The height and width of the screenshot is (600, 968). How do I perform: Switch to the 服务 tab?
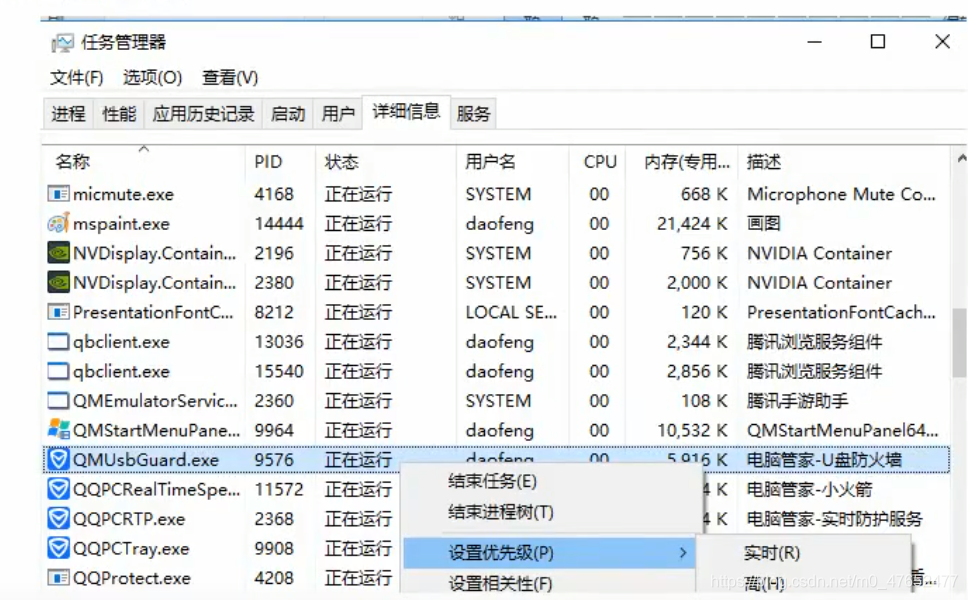(x=474, y=114)
